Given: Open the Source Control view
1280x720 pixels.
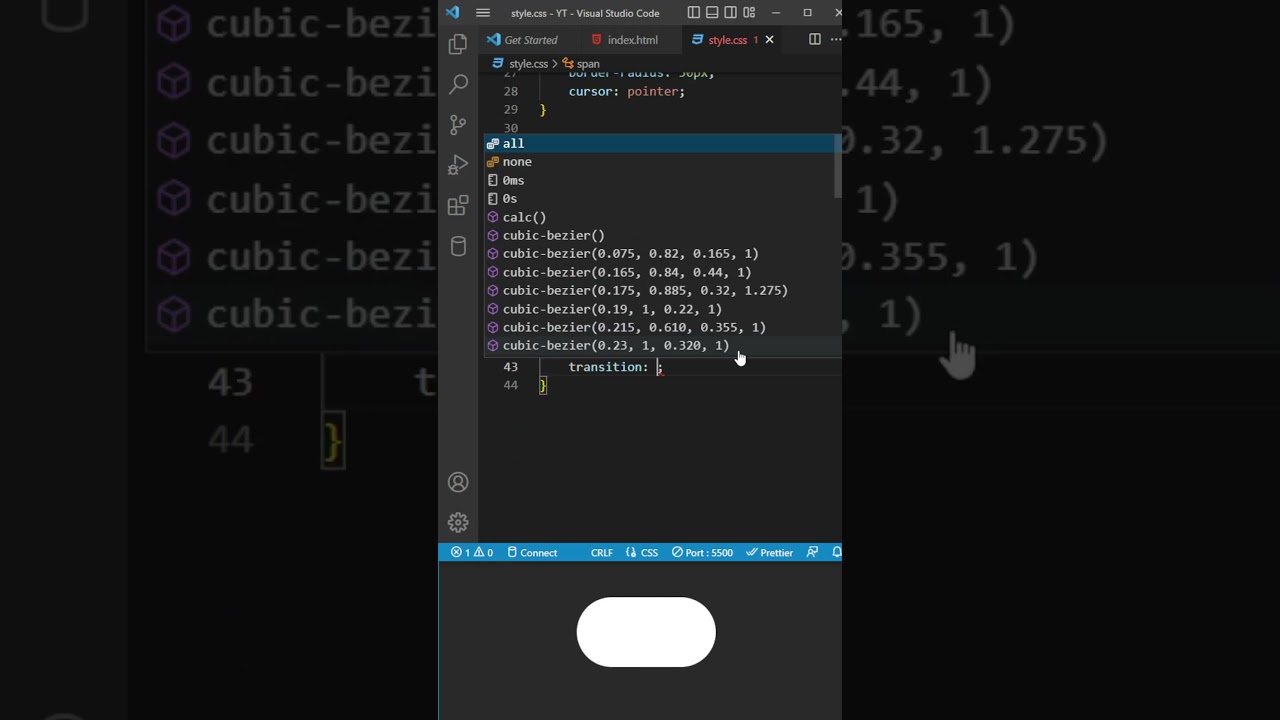Looking at the screenshot, I should pos(458,125).
